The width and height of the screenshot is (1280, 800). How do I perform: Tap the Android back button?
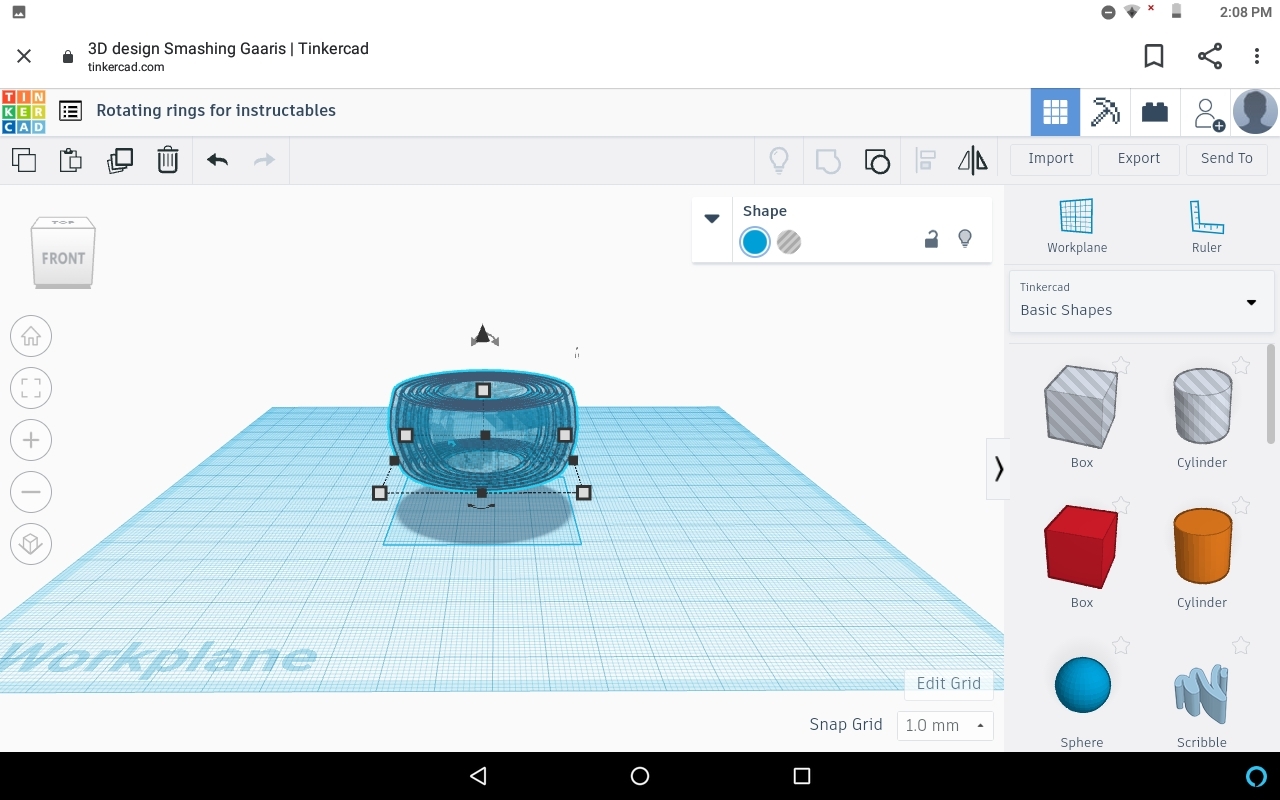[x=478, y=776]
